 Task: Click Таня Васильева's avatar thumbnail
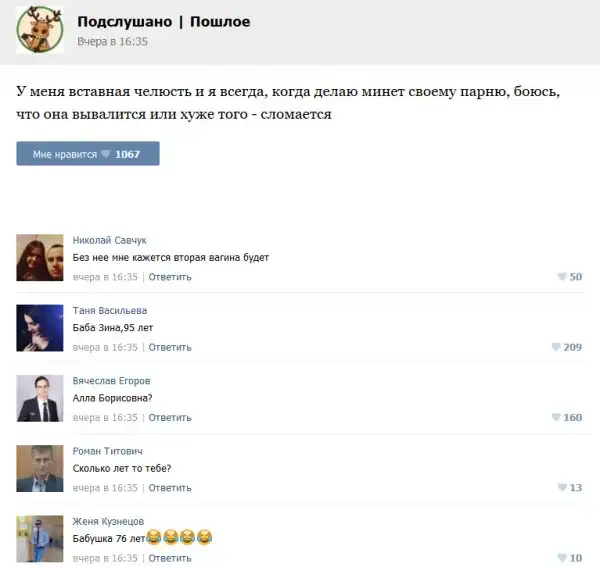pos(40,328)
